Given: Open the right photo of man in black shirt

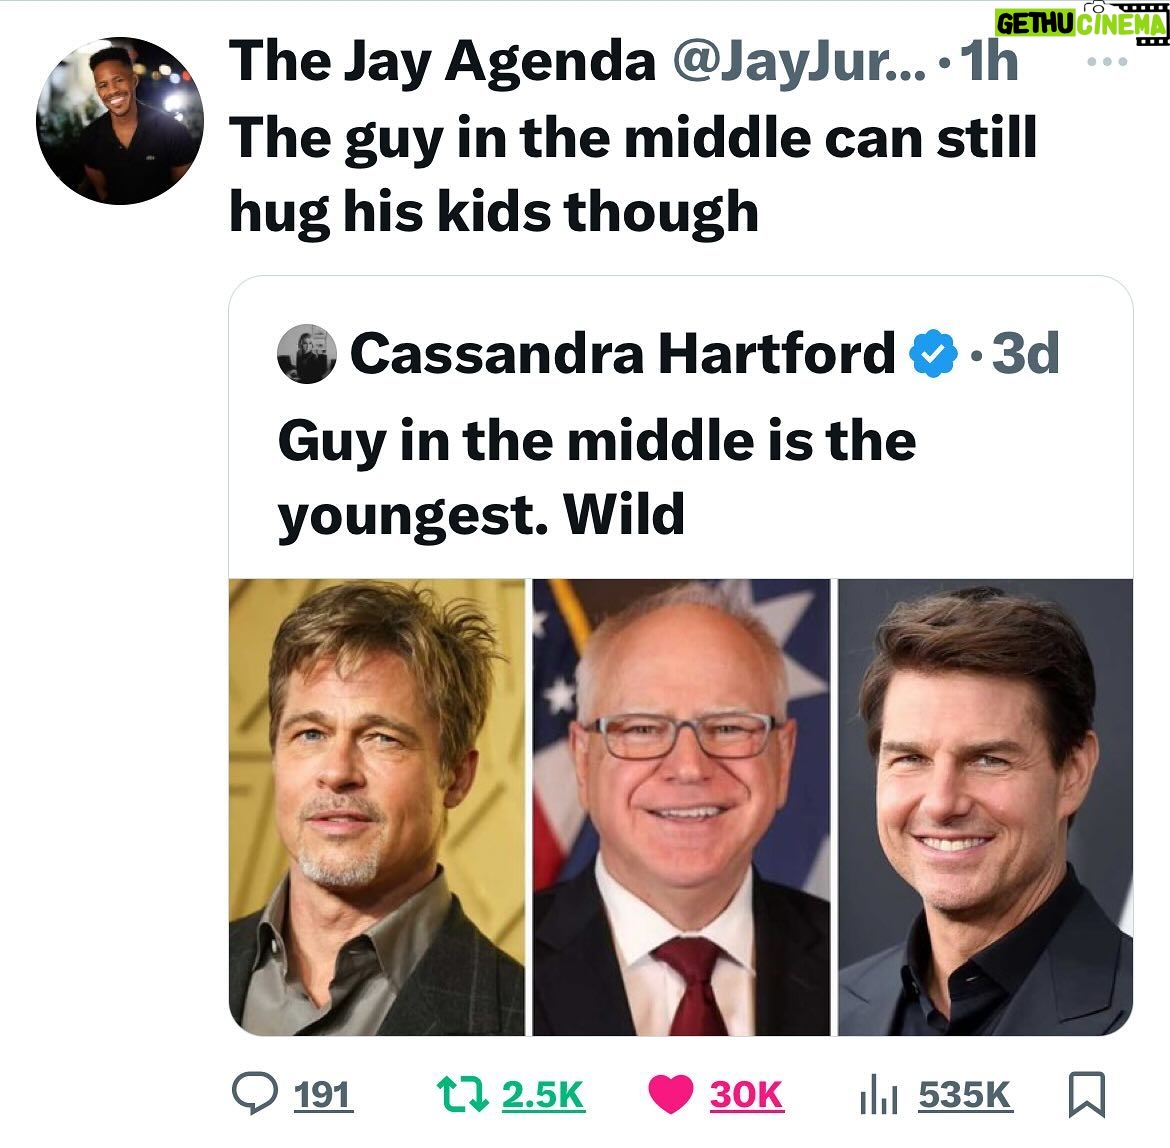Looking at the screenshot, I should click(x=986, y=807).
